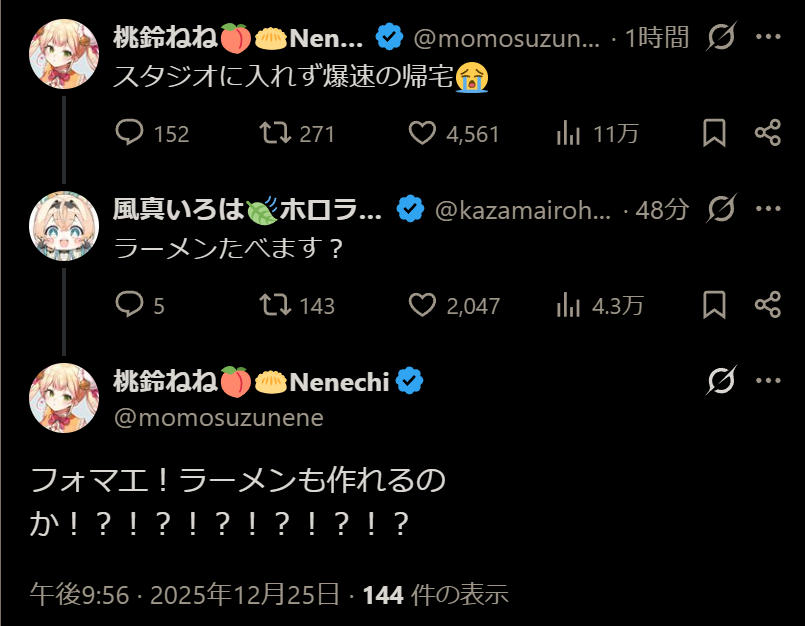Open the @kazamairoh profile handle link
This screenshot has height=626, width=805.
tap(521, 210)
